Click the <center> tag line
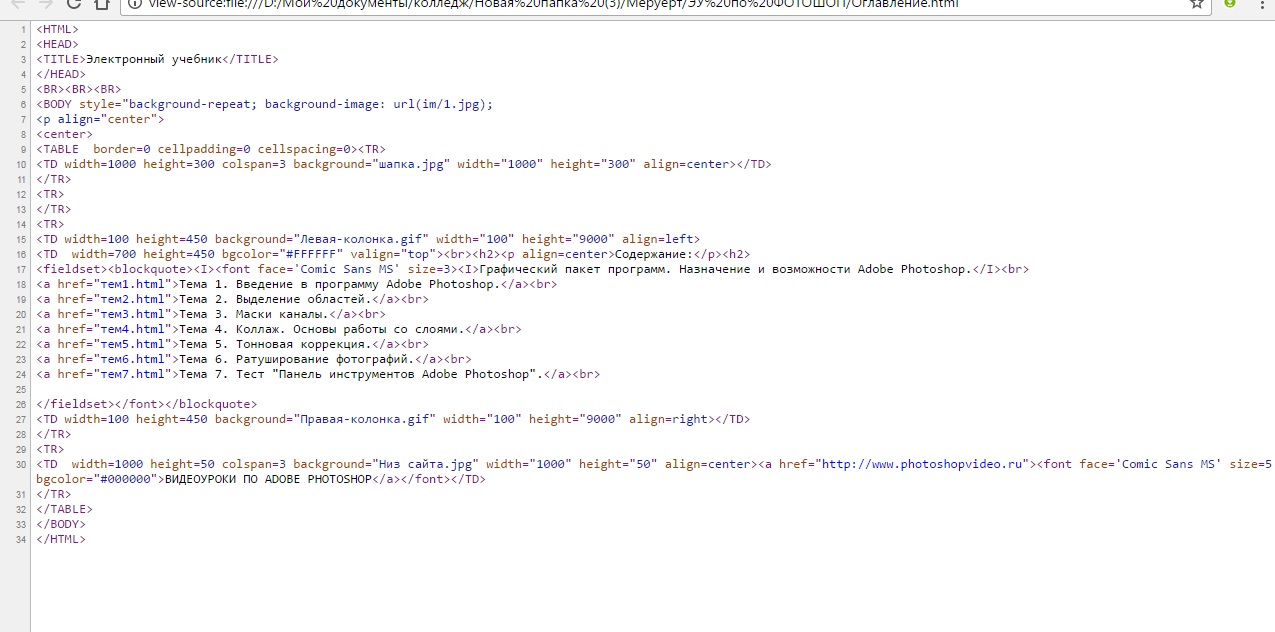The width and height of the screenshot is (1275, 632). tap(64, 134)
